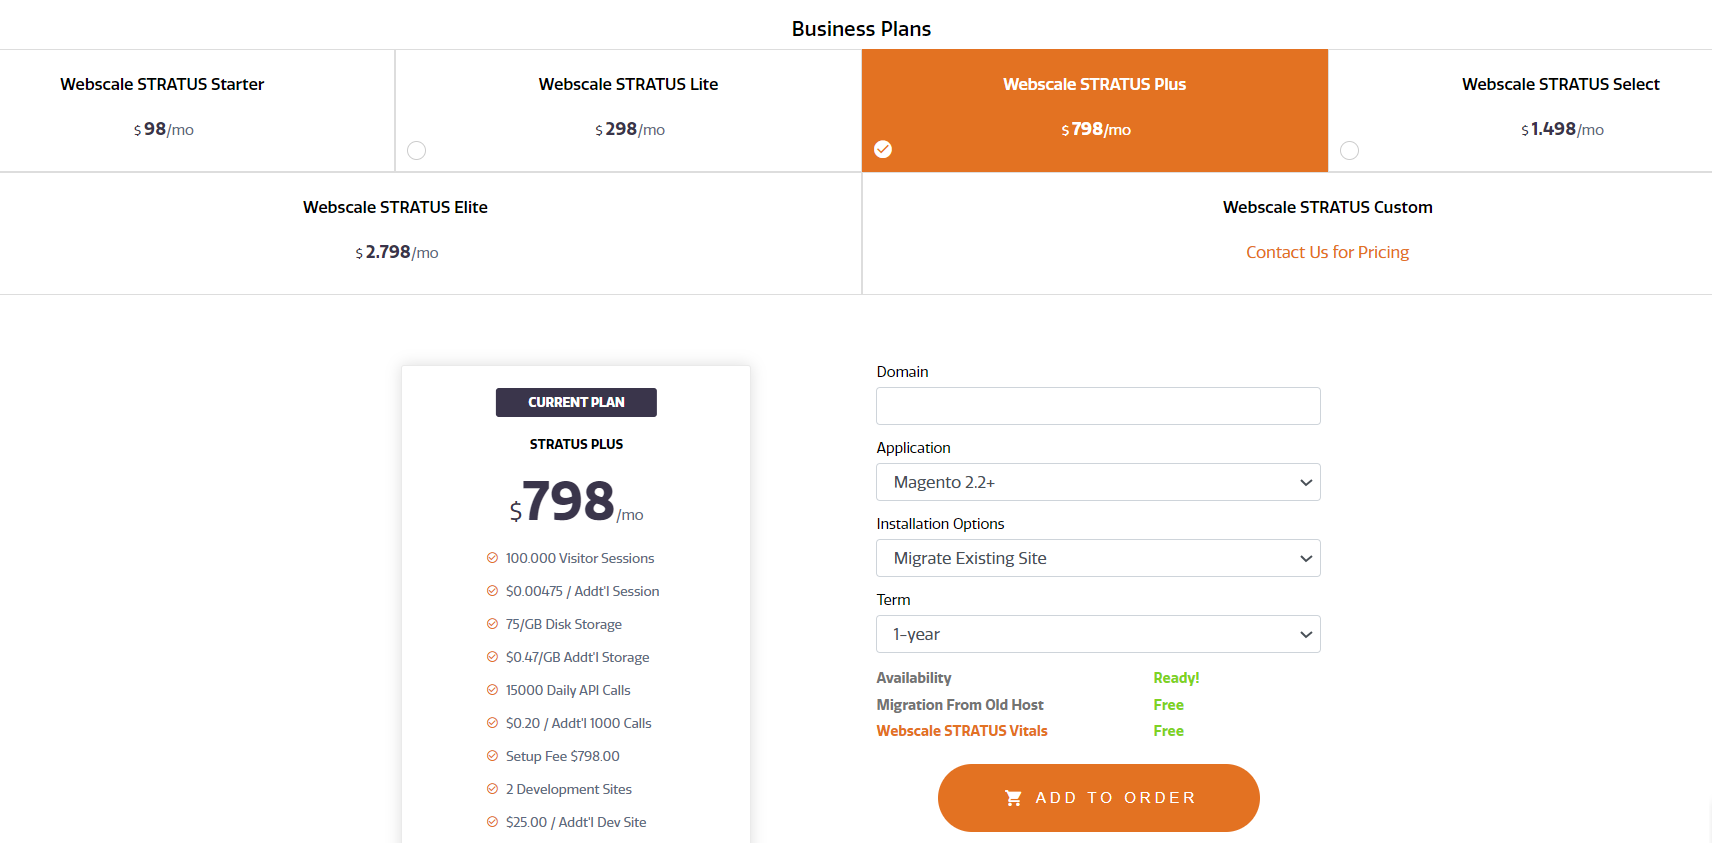The width and height of the screenshot is (1712, 843).
Task: Expand the Installation Options dropdown
Action: [x=1098, y=558]
